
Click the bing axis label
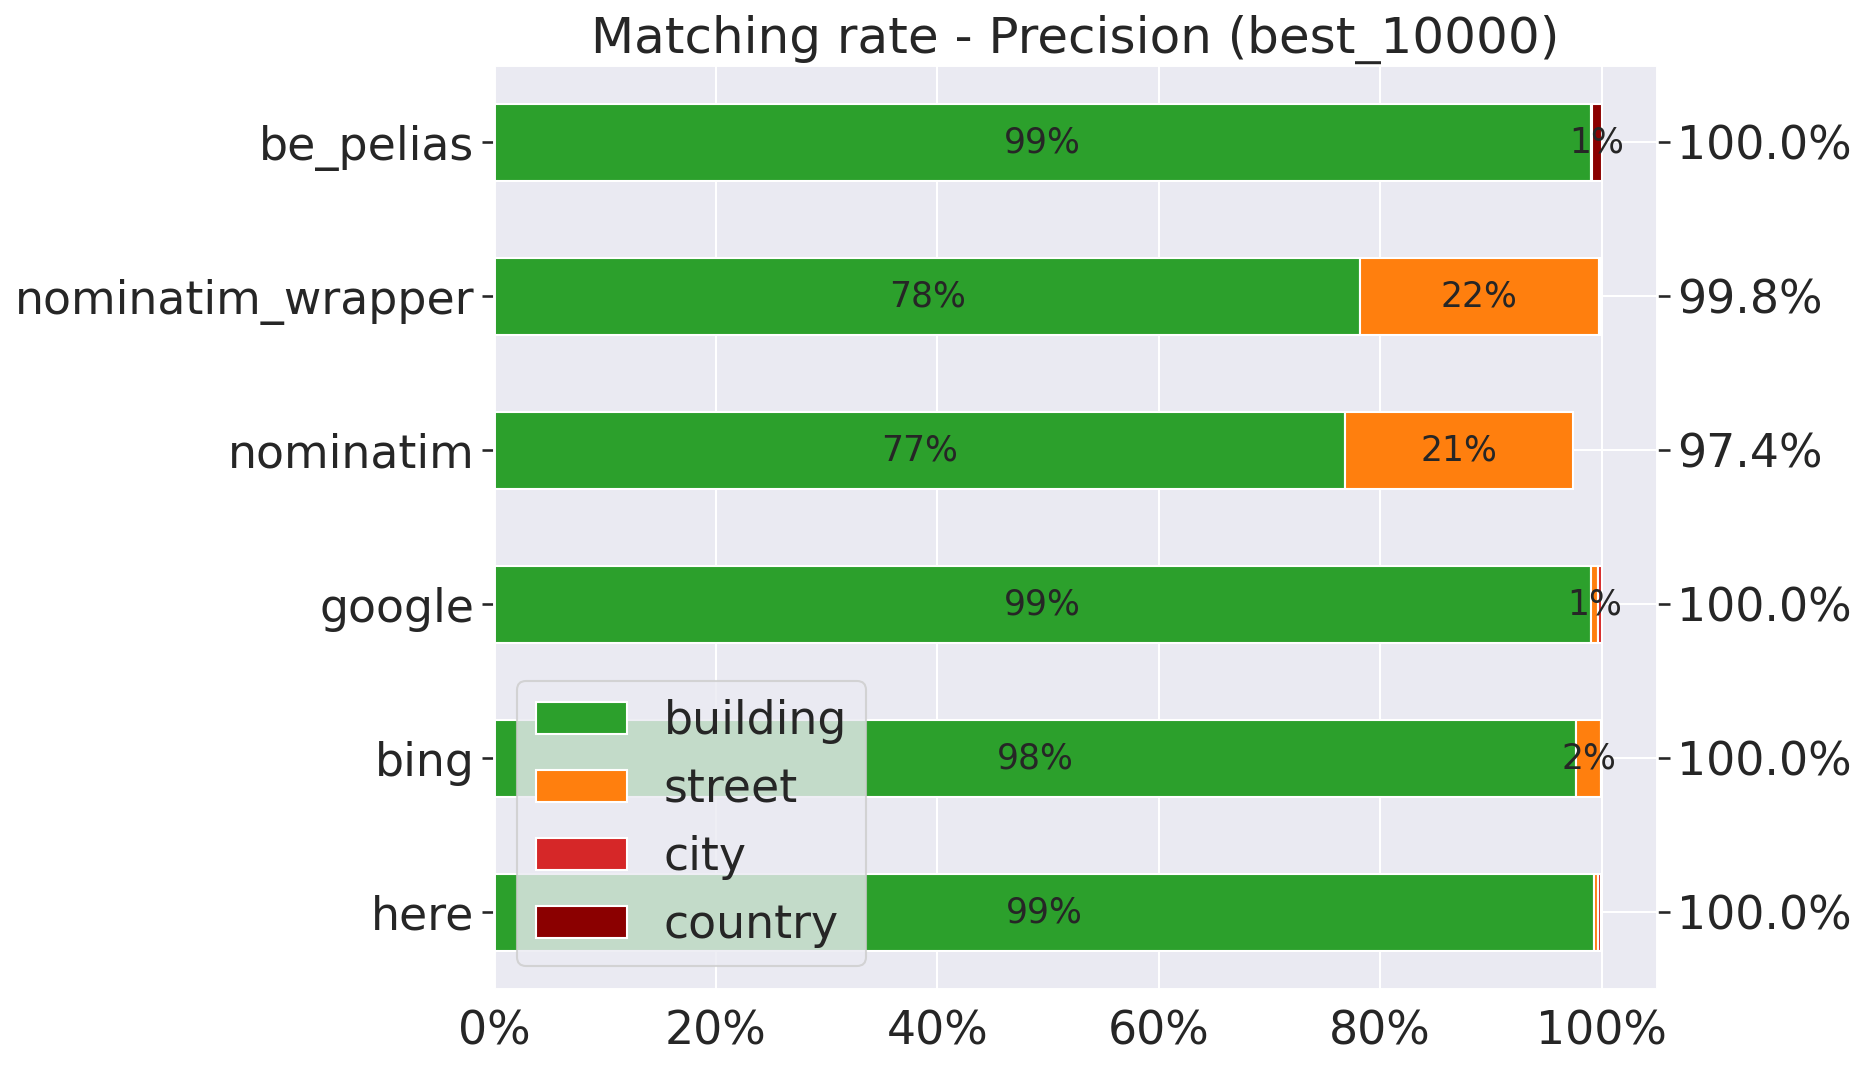[424, 760]
